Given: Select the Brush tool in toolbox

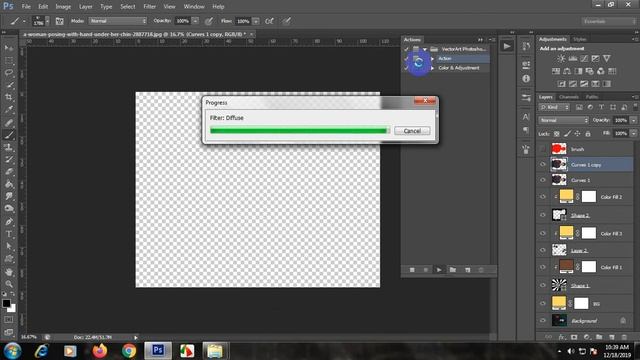Looking at the screenshot, I should (9, 135).
